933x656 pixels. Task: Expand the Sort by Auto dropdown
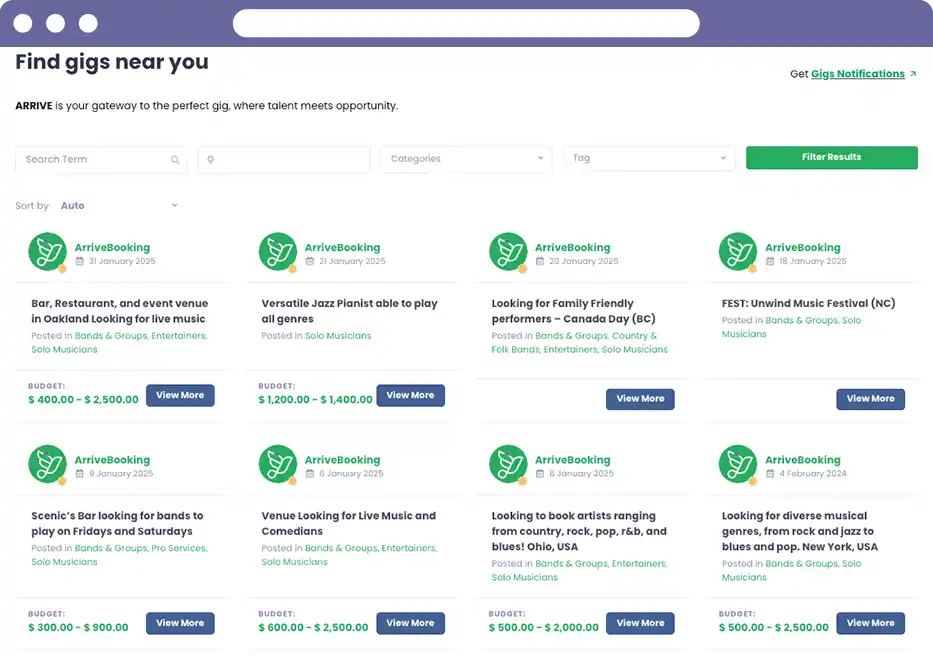[118, 205]
